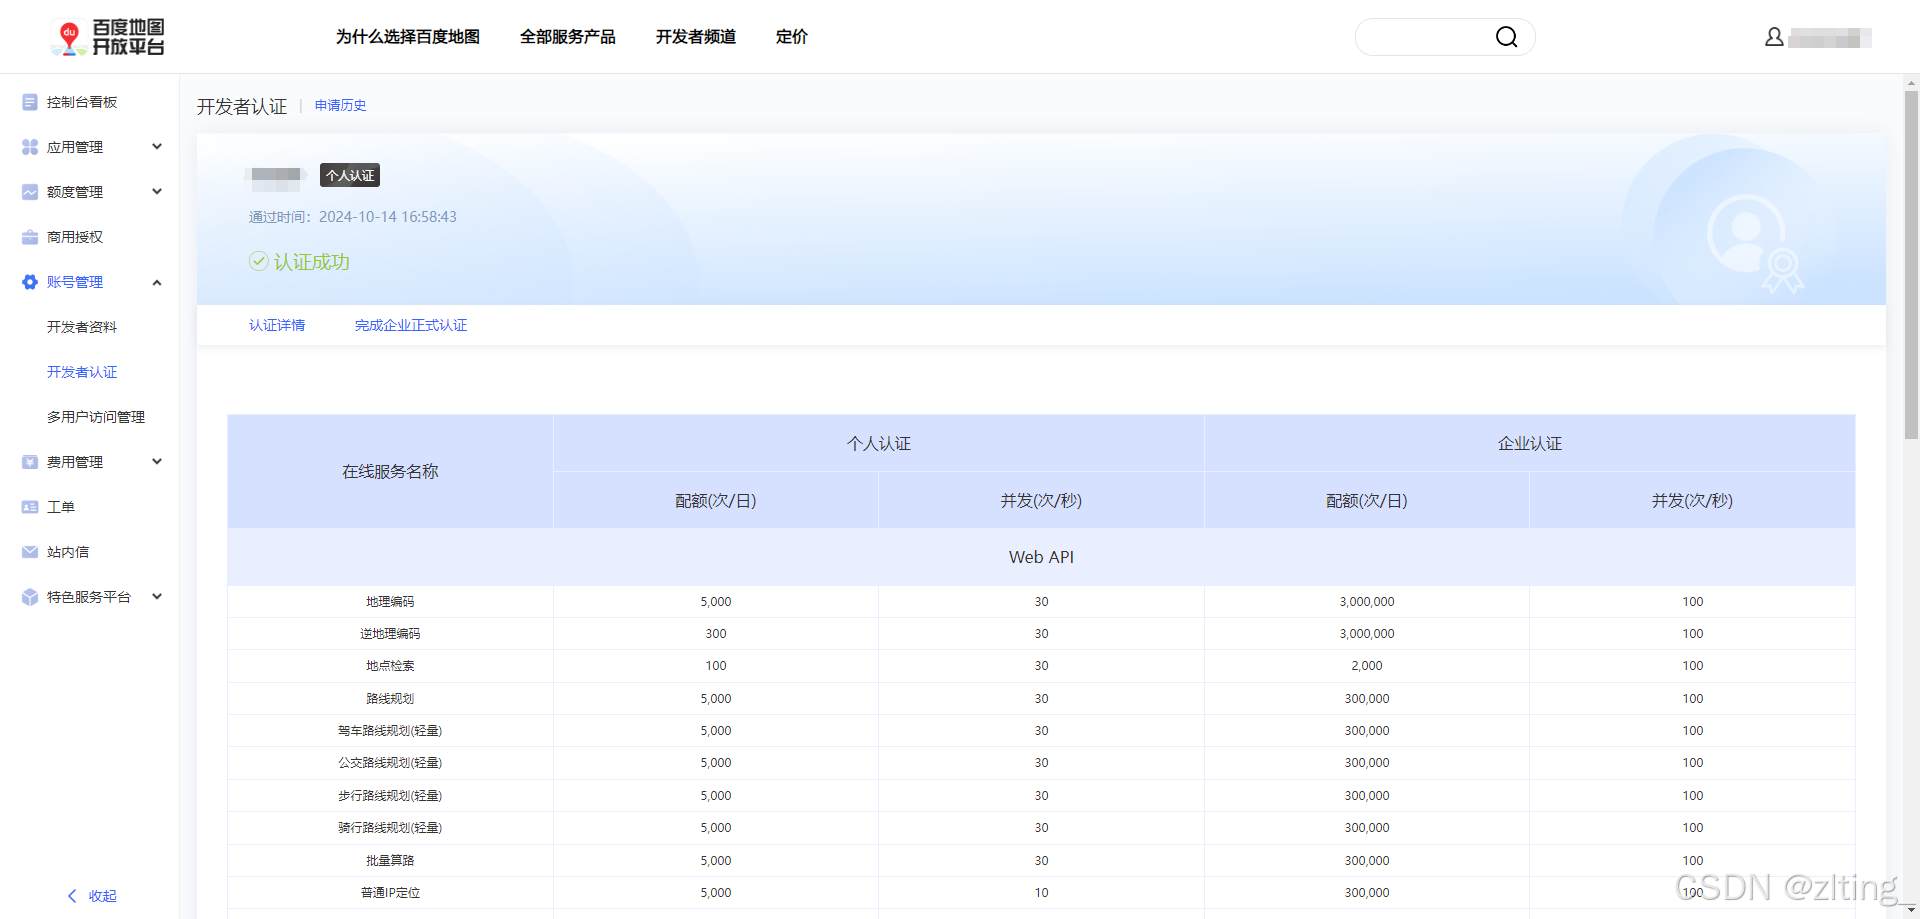Click the Baidu Map Open Platform logo
The image size is (1920, 919).
(x=108, y=37)
